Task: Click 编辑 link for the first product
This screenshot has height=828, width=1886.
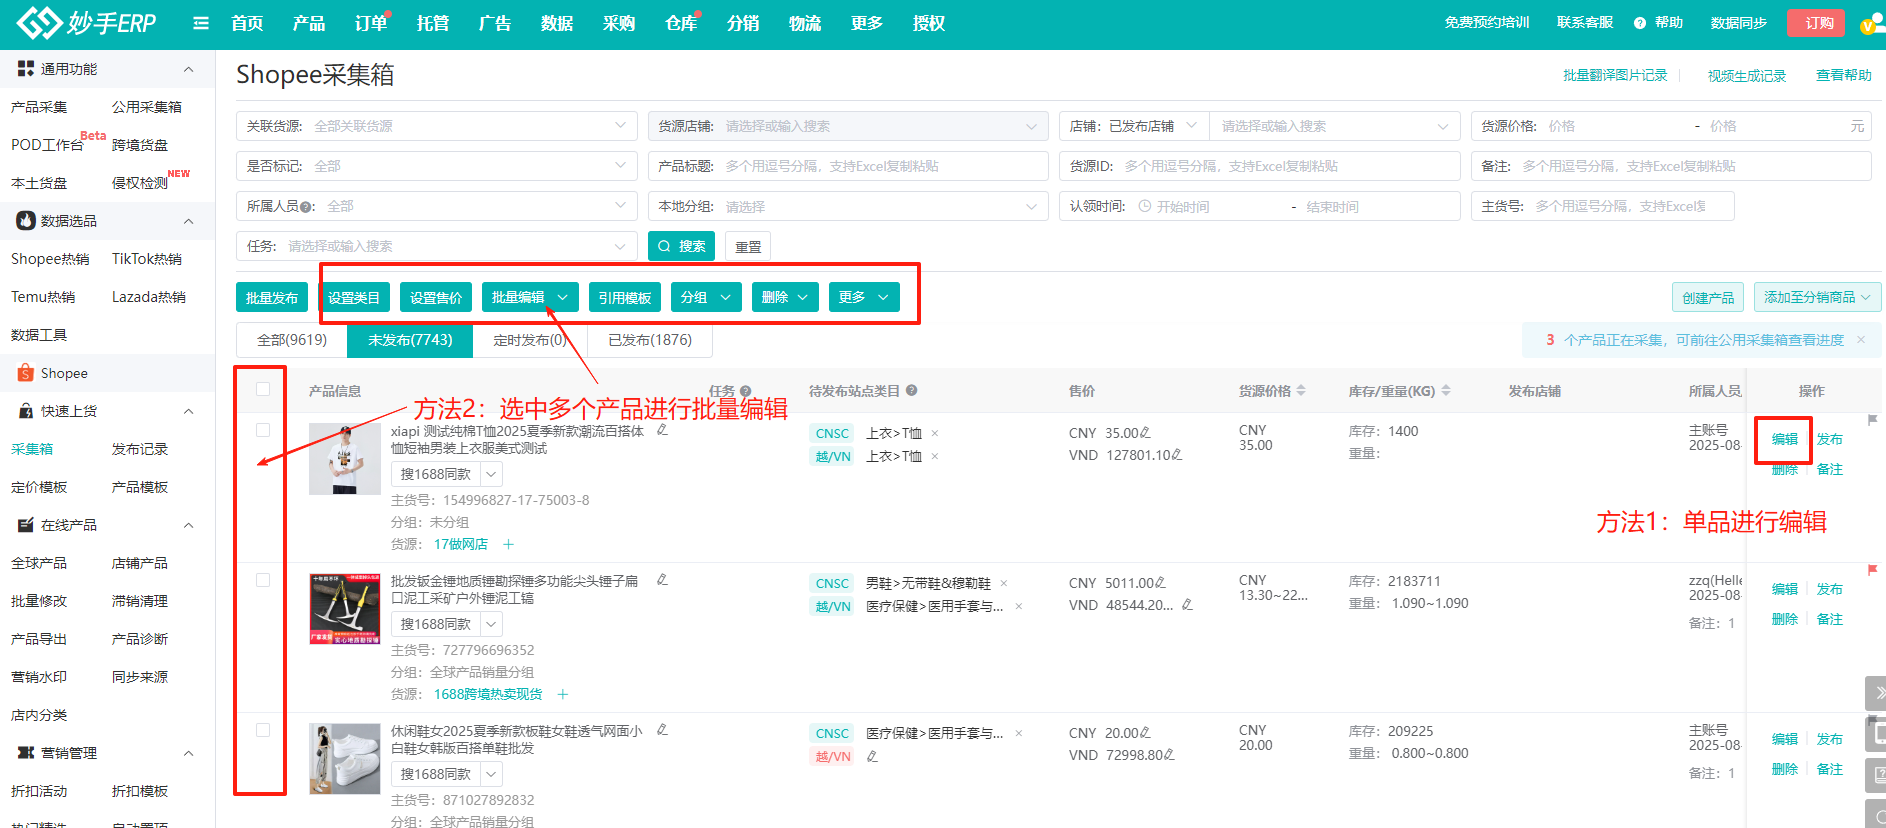Action: click(x=1784, y=439)
